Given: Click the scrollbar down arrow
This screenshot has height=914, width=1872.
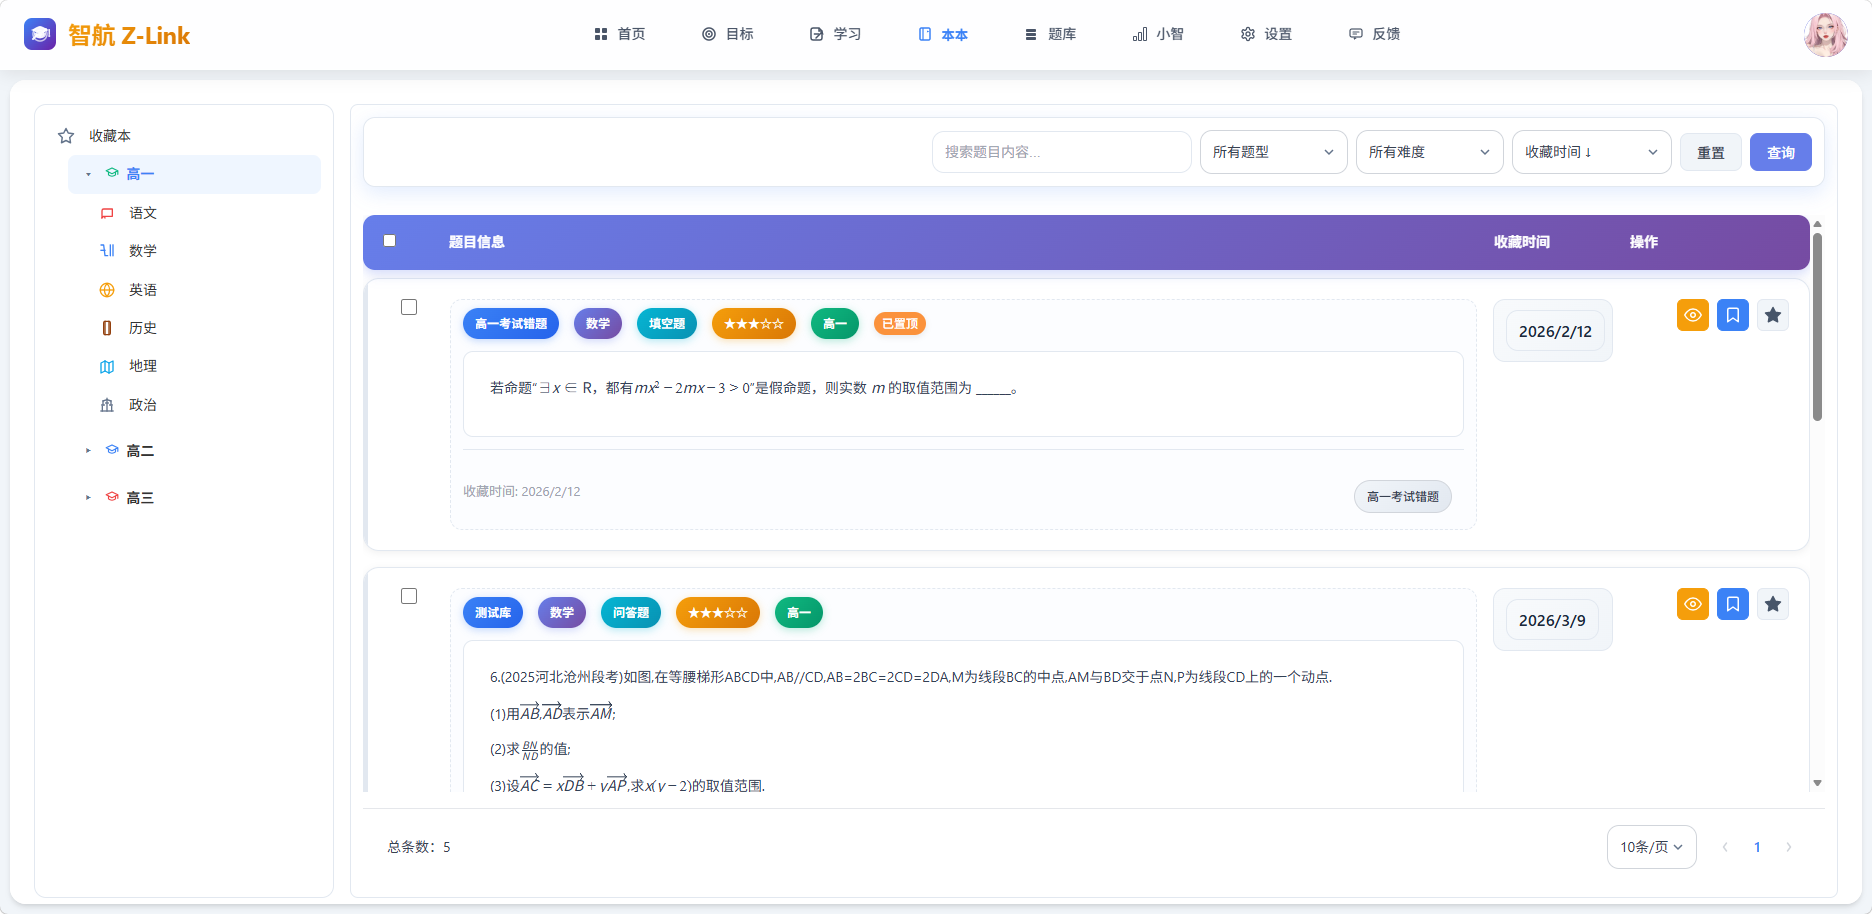Looking at the screenshot, I should tap(1817, 783).
